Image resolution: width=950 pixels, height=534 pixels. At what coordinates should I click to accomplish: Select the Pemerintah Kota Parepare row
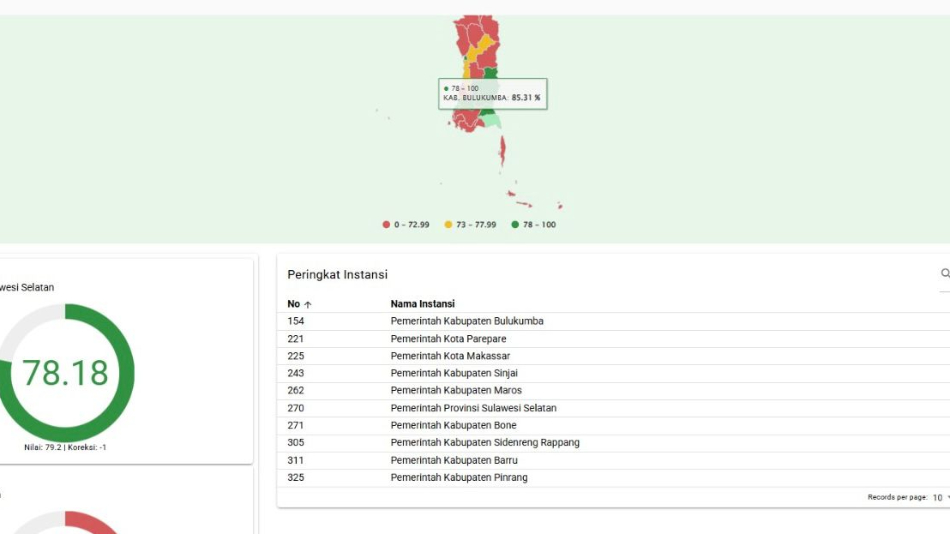click(448, 339)
